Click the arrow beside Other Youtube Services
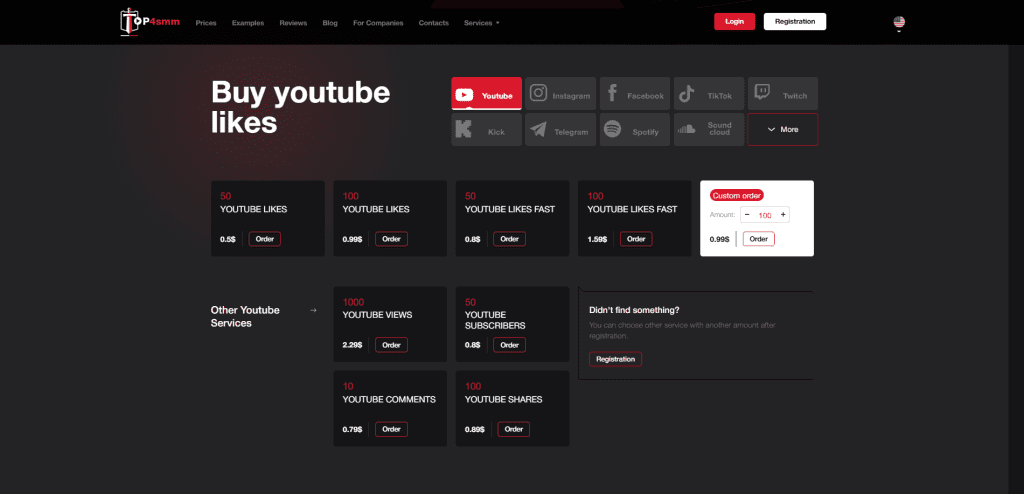1024x494 pixels. click(x=313, y=310)
